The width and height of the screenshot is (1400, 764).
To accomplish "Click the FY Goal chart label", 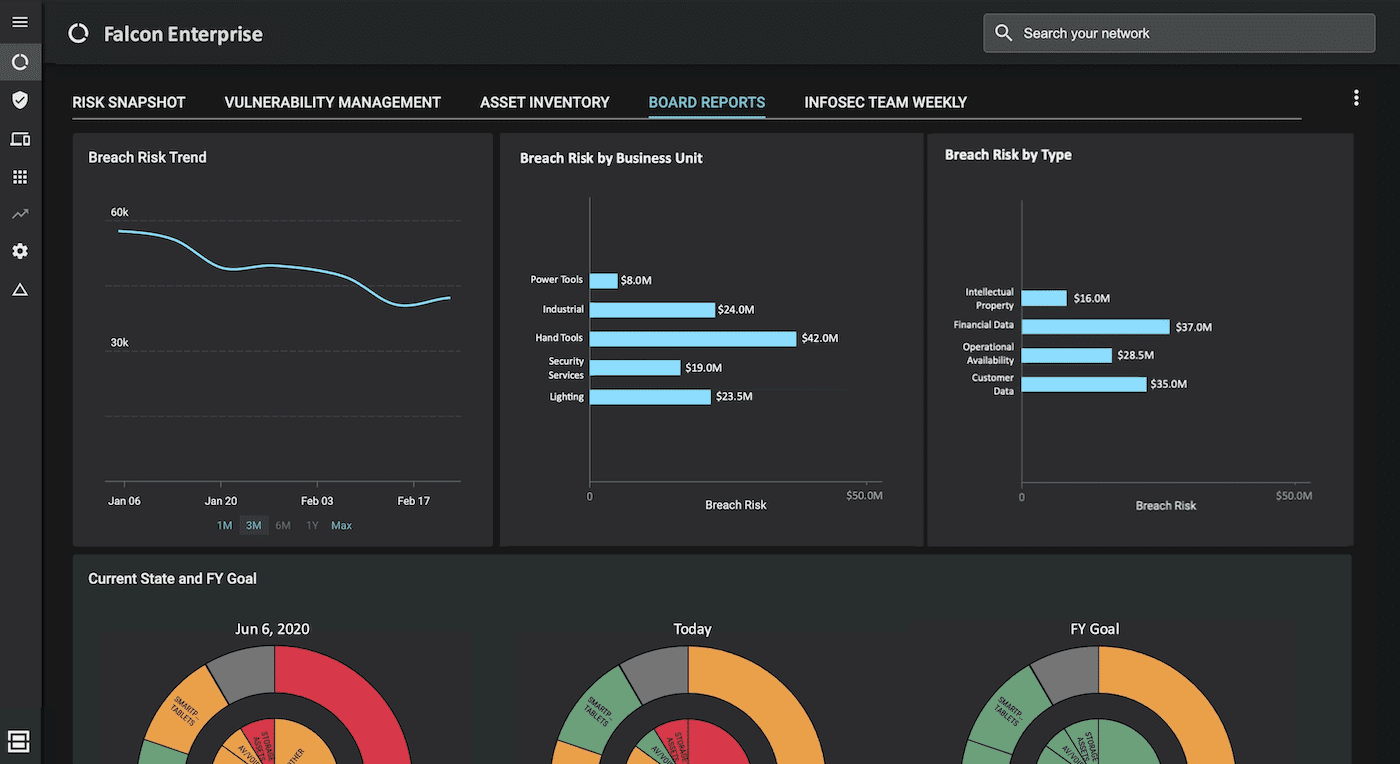I will pos(1095,629).
